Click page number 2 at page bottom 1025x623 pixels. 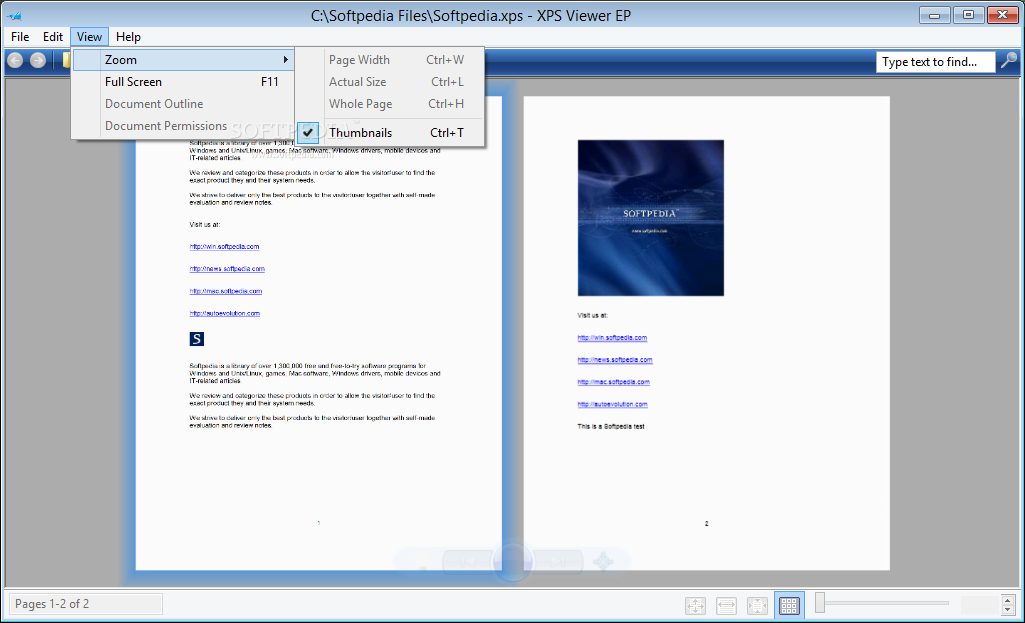[x=707, y=524]
